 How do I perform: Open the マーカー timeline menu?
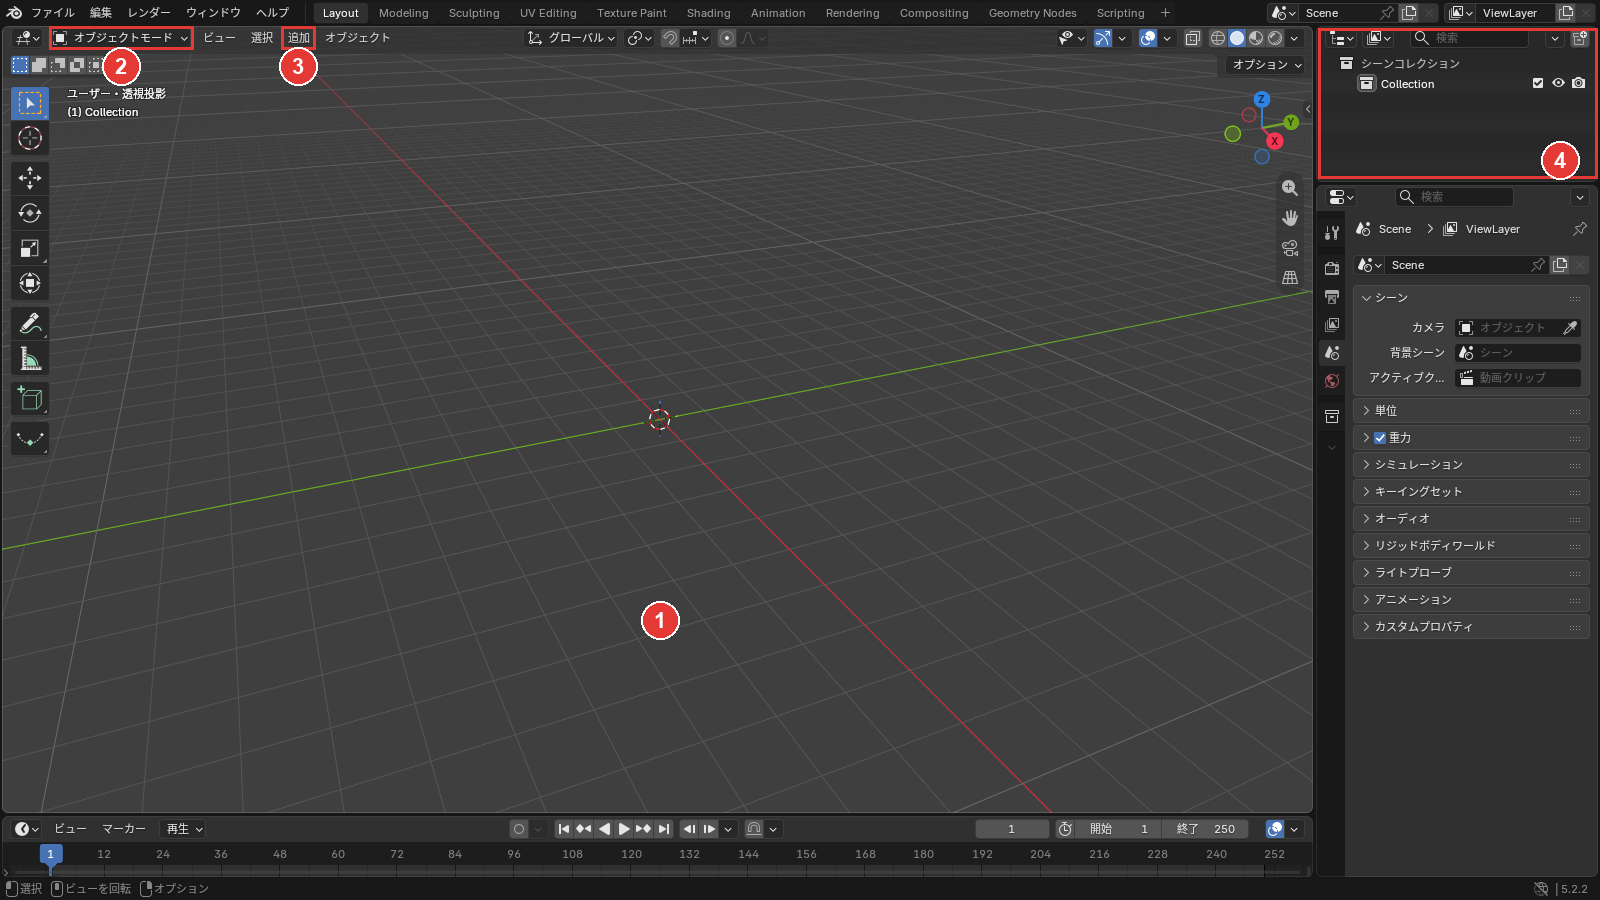tap(124, 829)
